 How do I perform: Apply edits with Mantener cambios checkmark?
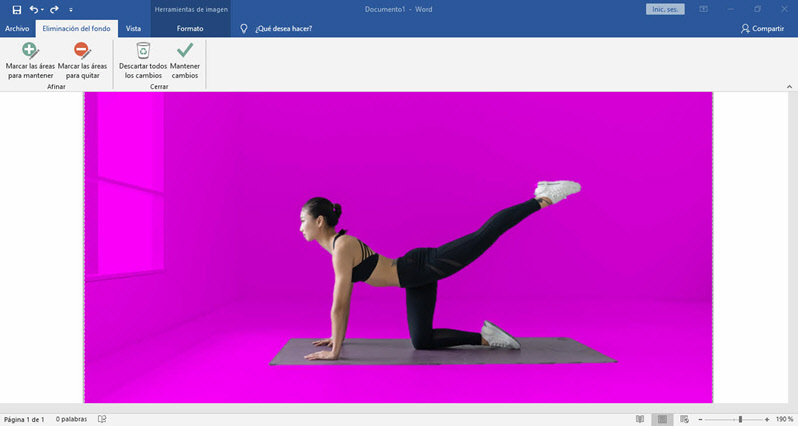click(184, 58)
